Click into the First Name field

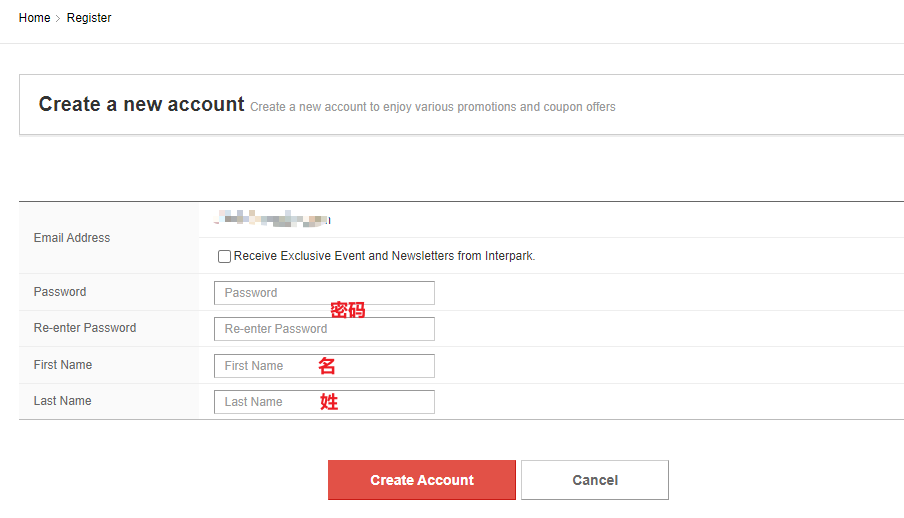click(x=324, y=366)
